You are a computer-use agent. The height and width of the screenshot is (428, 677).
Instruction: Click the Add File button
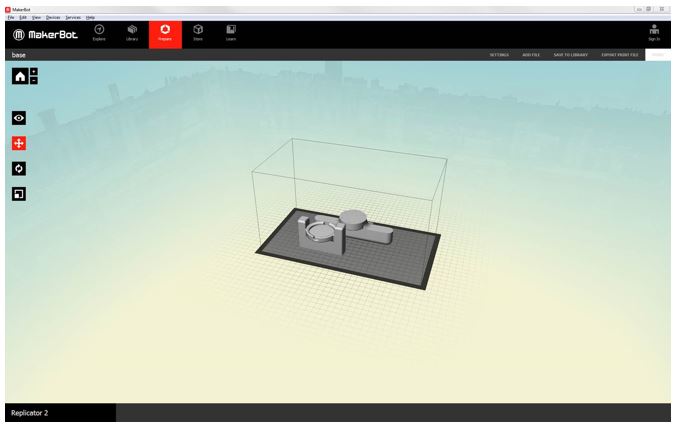click(531, 55)
